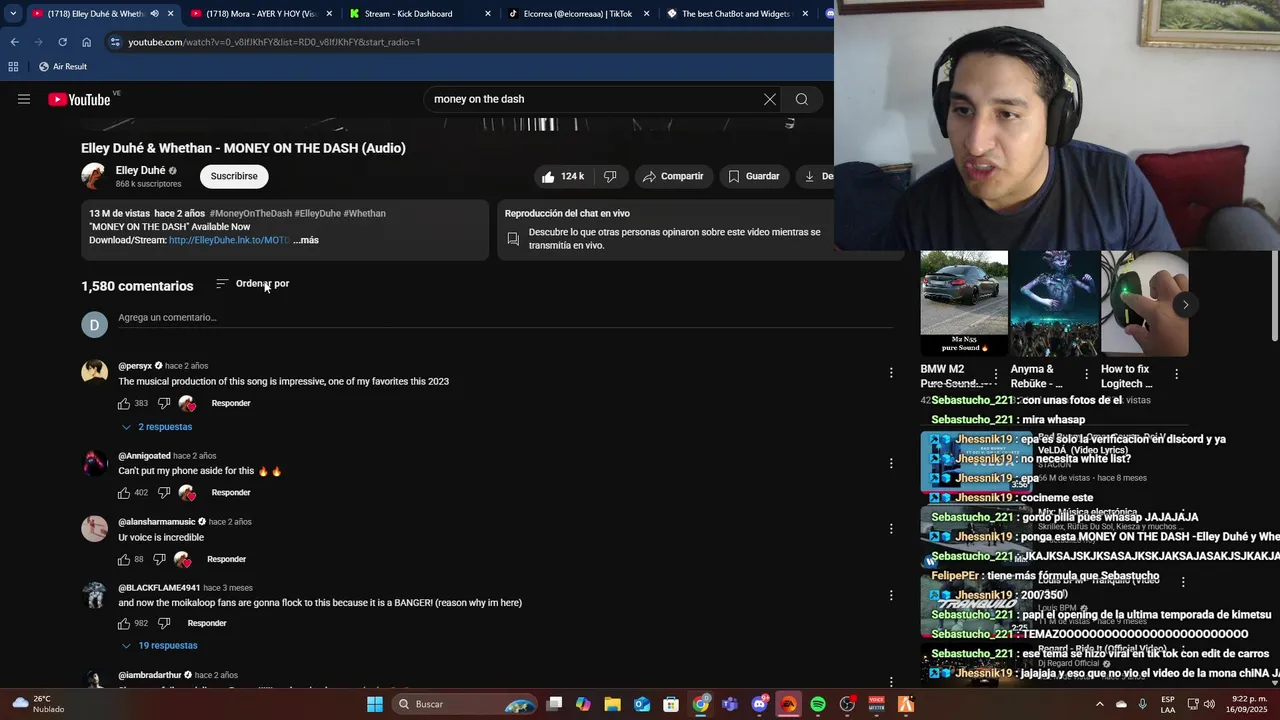Image resolution: width=1280 pixels, height=720 pixels.
Task: Open options for BMW M2 video card
Action: (x=995, y=374)
